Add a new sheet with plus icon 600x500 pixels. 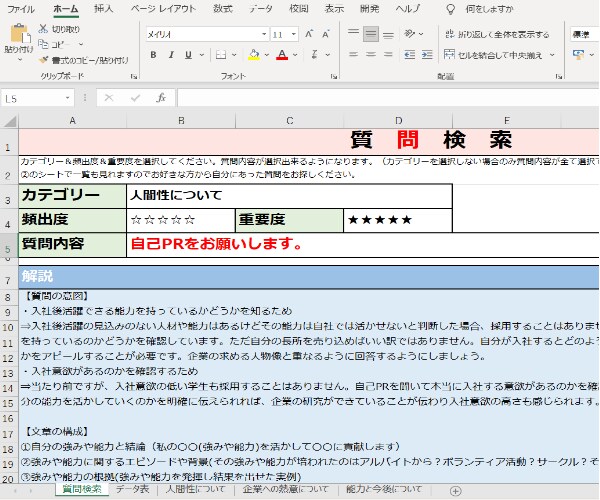click(455, 490)
